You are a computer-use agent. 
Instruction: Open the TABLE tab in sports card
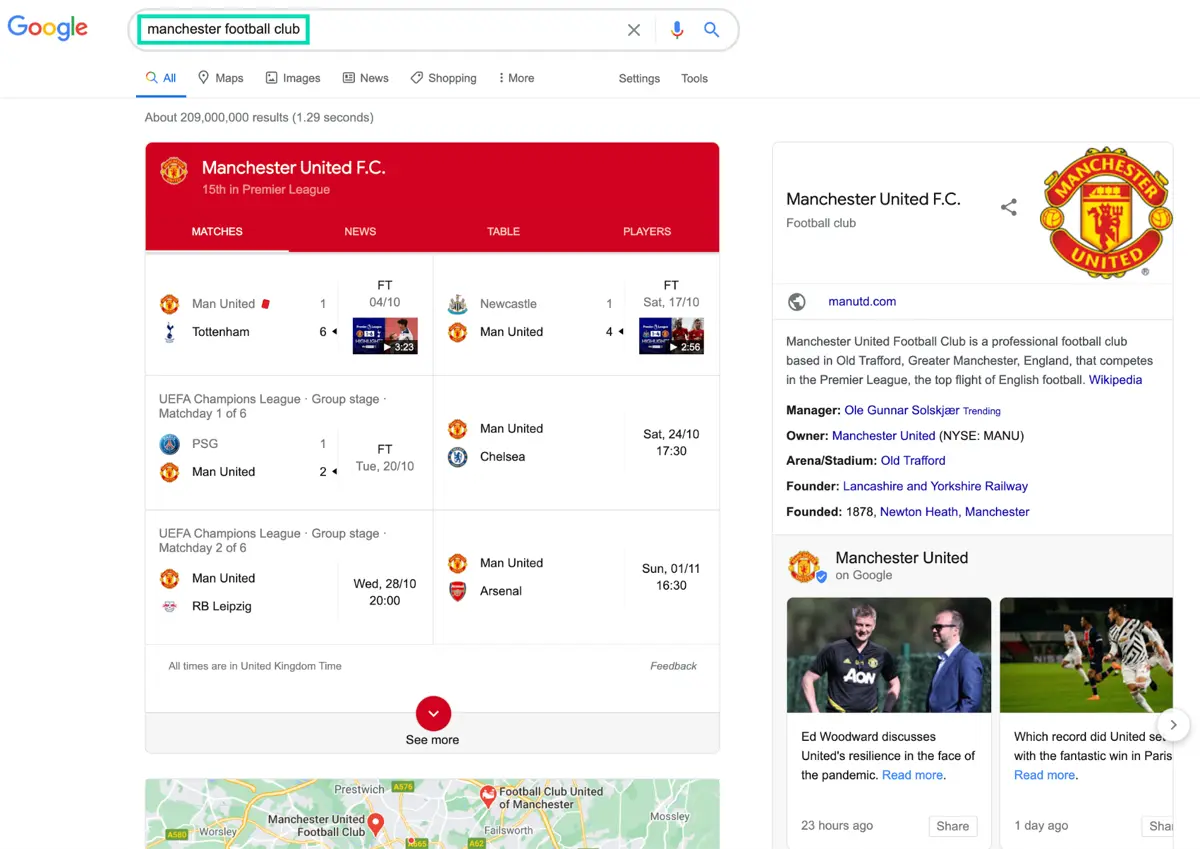pyautogui.click(x=503, y=231)
